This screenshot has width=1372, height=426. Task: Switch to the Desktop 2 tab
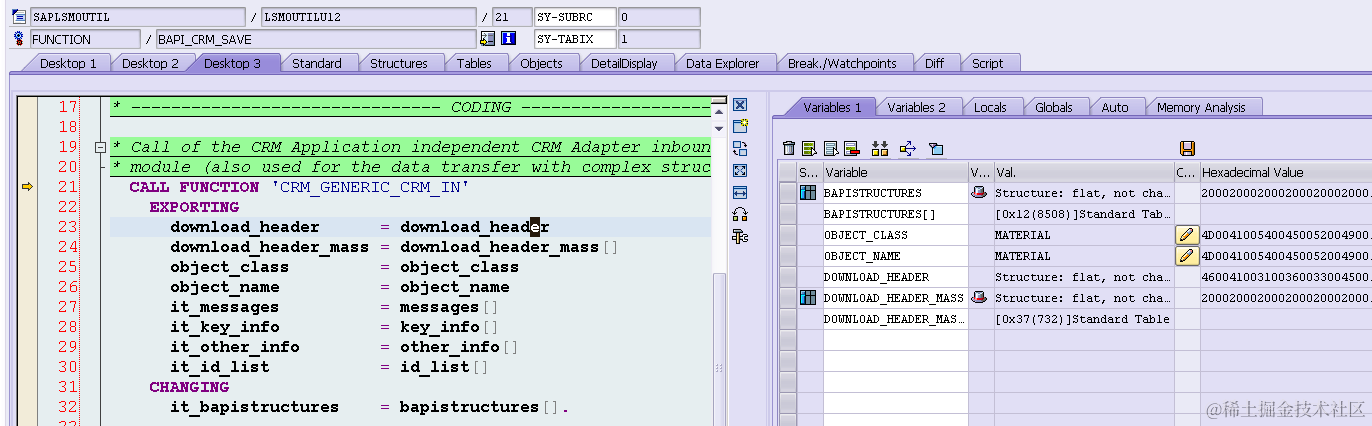click(150, 63)
